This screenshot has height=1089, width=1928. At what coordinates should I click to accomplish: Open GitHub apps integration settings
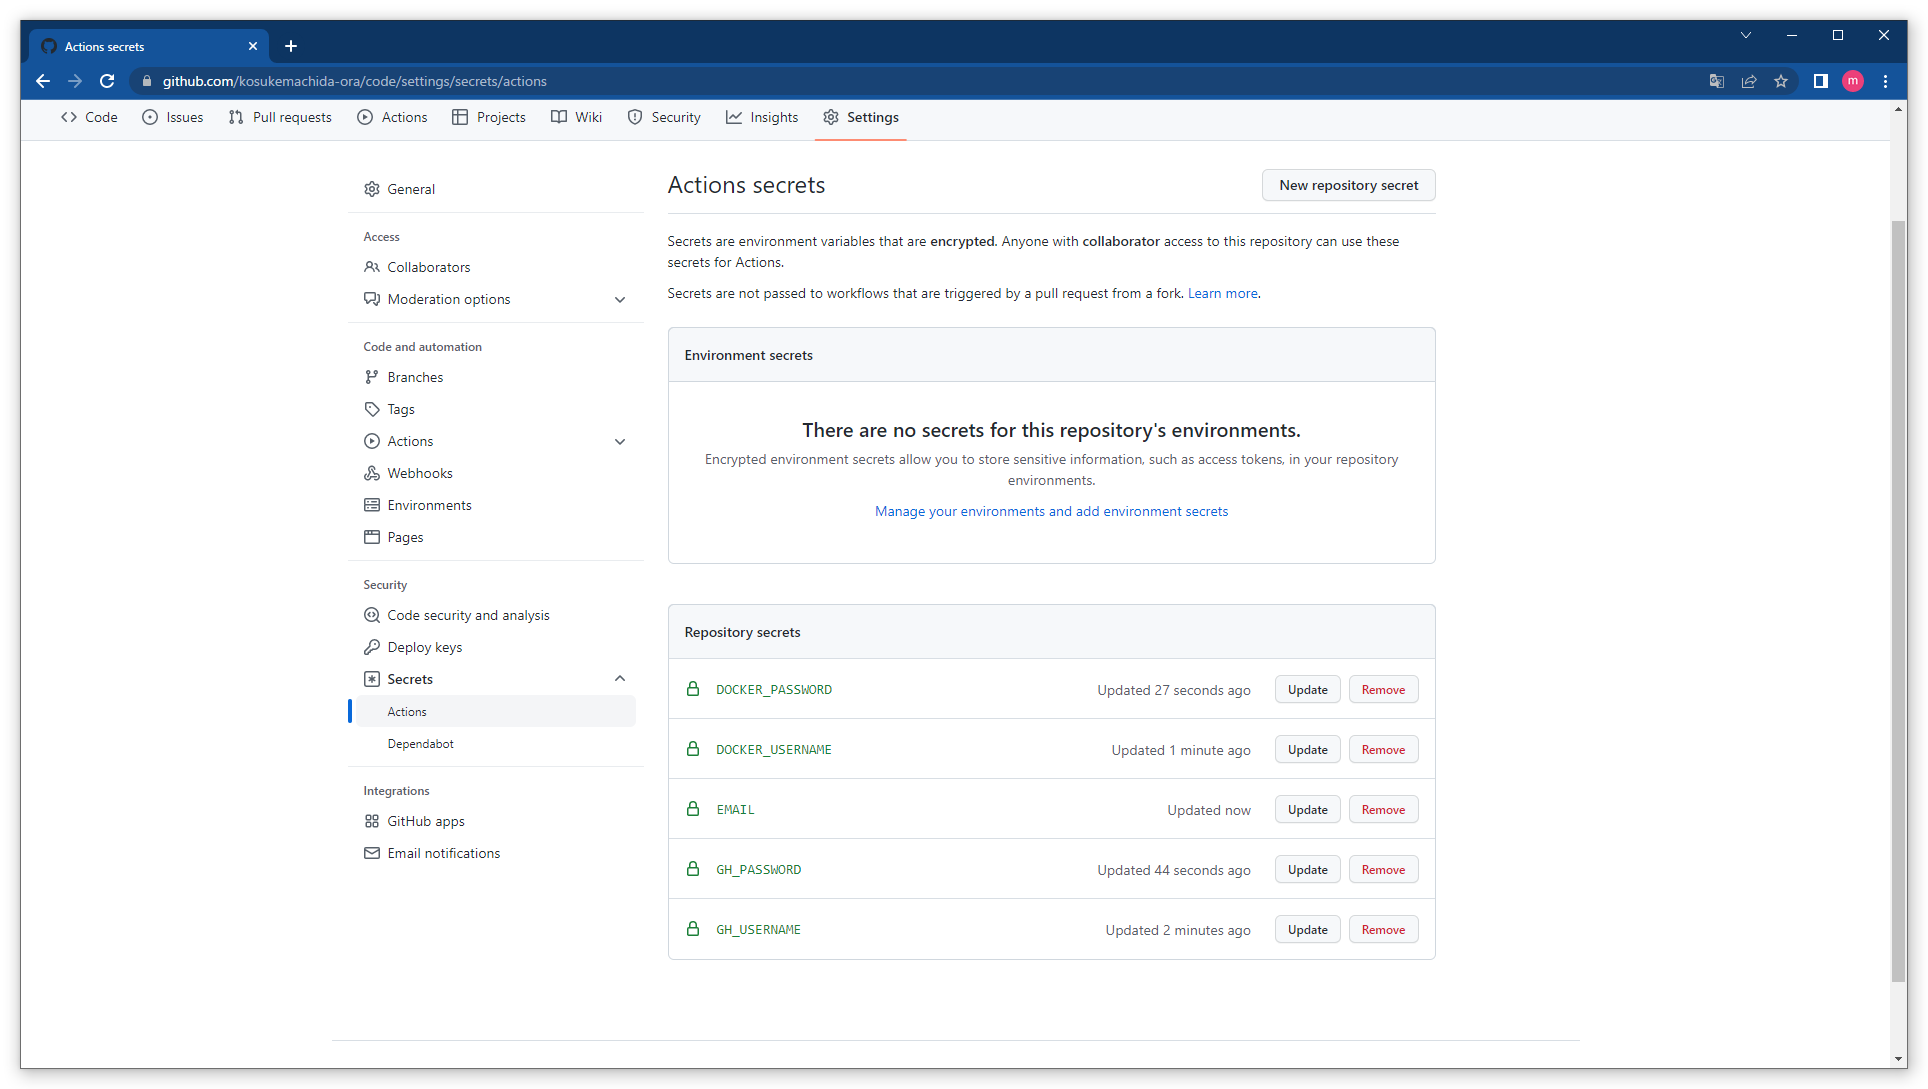pyautogui.click(x=425, y=821)
